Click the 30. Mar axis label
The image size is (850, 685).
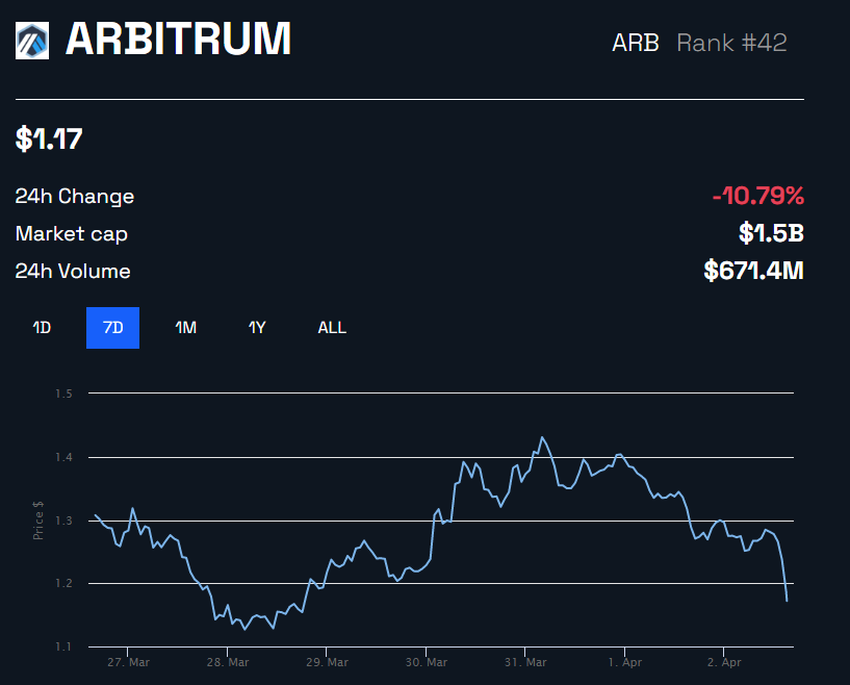[x=425, y=662]
